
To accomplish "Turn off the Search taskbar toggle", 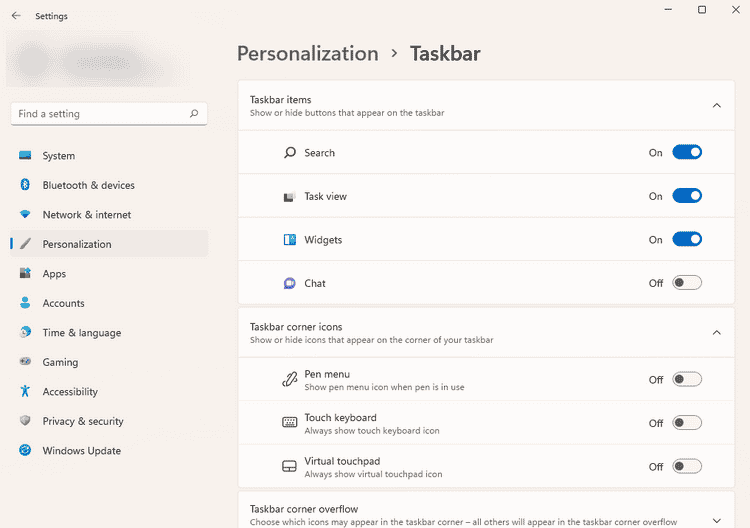I will [687, 153].
